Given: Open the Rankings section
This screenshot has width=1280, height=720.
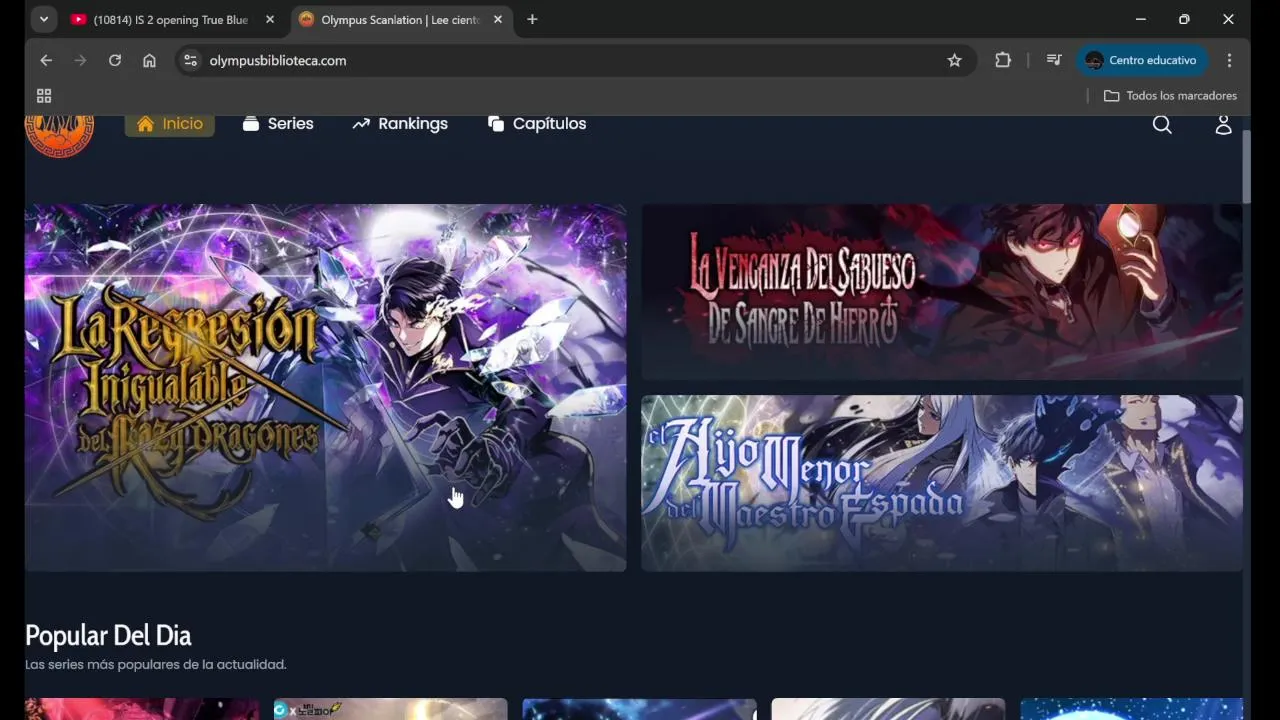Looking at the screenshot, I should pos(400,124).
